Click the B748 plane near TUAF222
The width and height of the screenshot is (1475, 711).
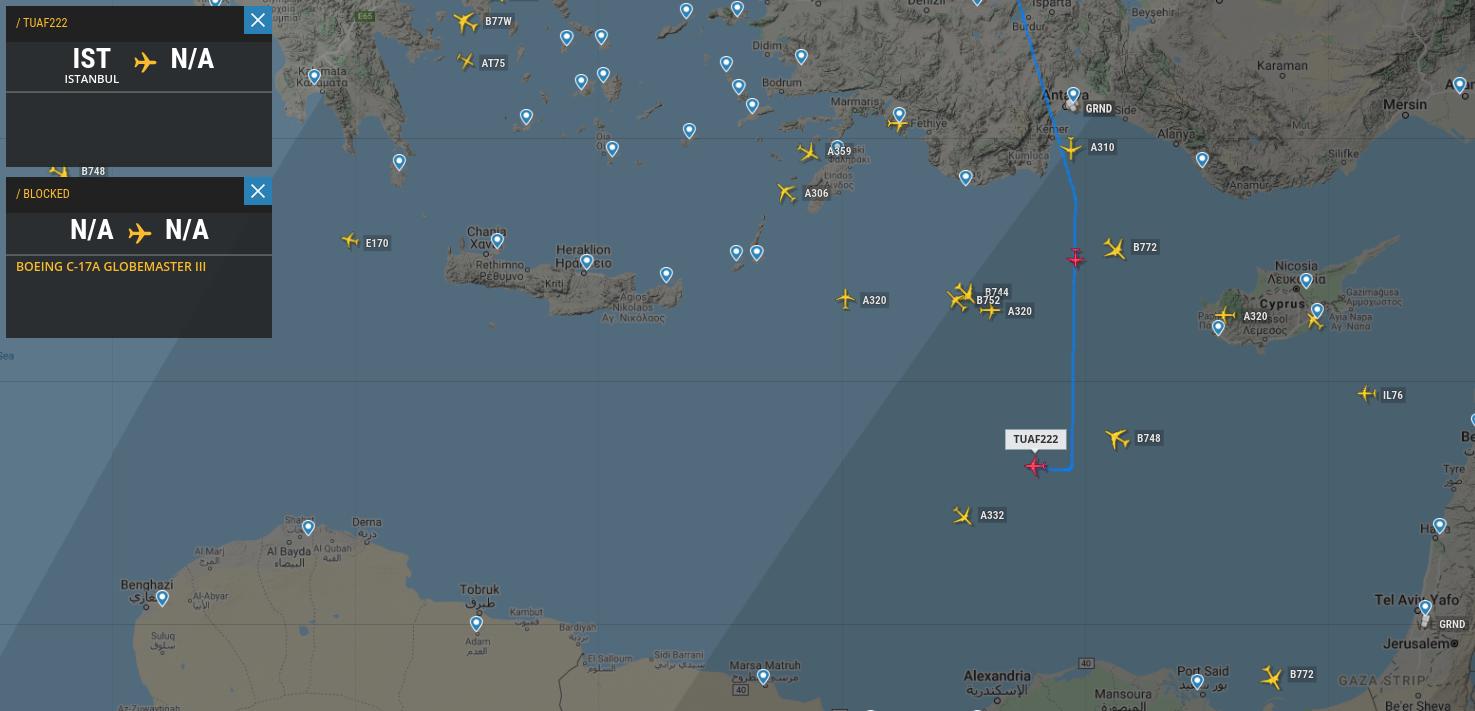click(1117, 438)
